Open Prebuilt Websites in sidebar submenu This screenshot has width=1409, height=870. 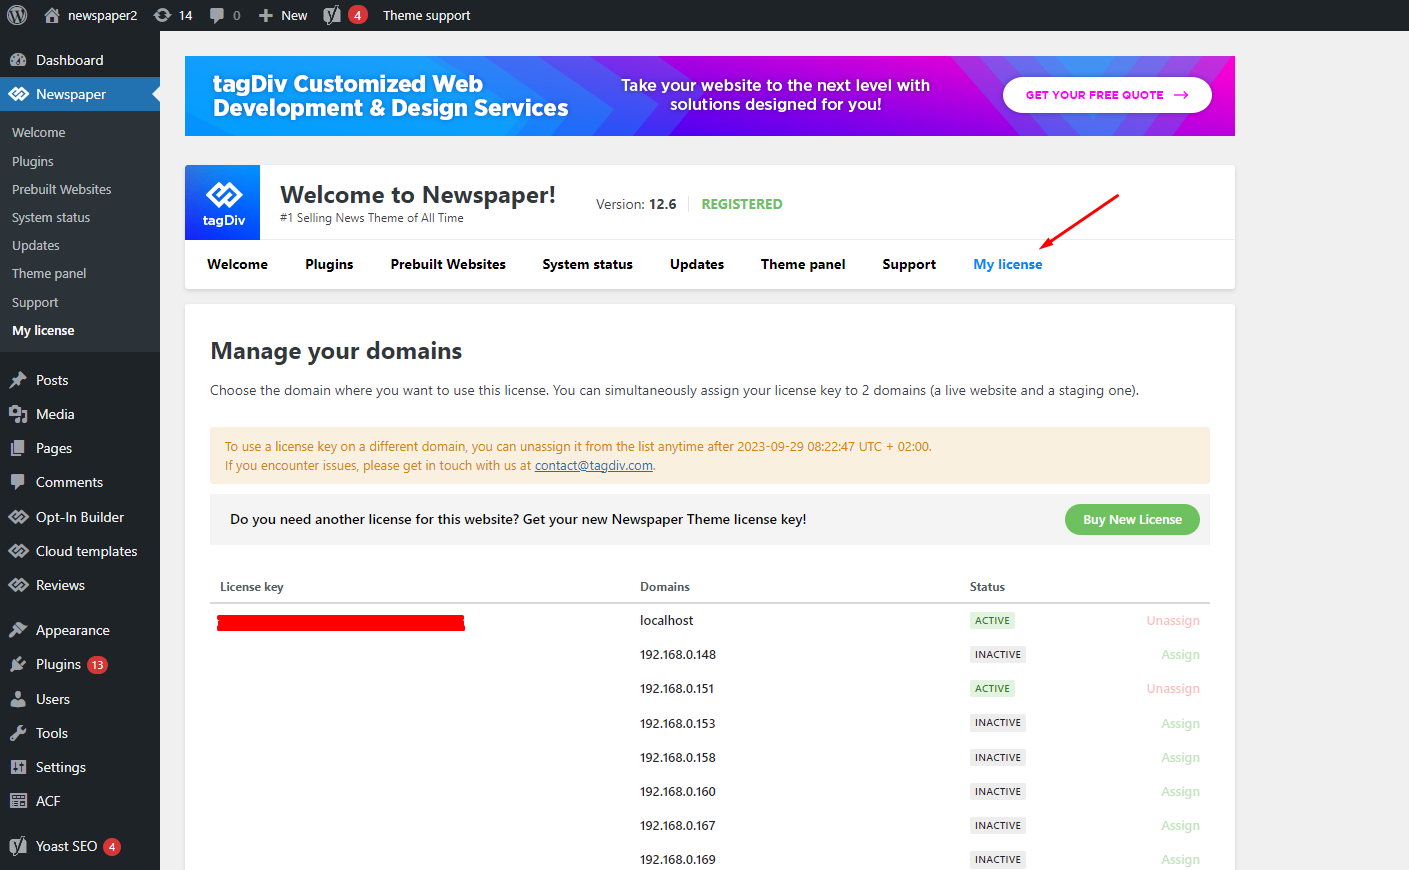coord(61,189)
